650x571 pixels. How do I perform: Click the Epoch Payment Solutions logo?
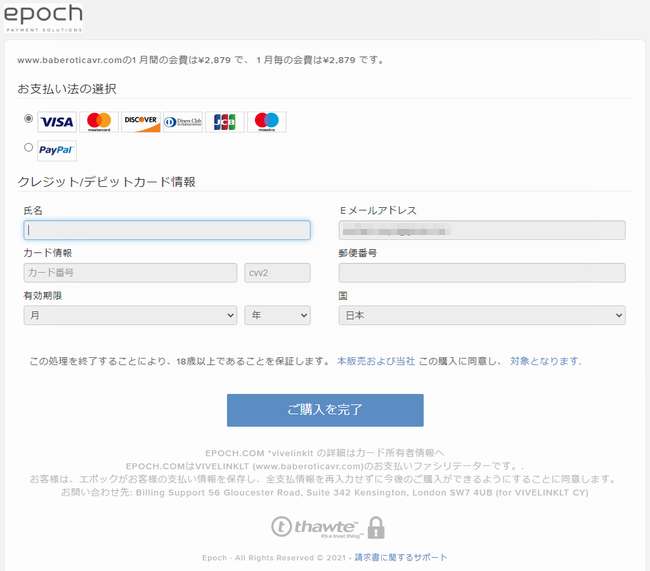tap(43, 18)
